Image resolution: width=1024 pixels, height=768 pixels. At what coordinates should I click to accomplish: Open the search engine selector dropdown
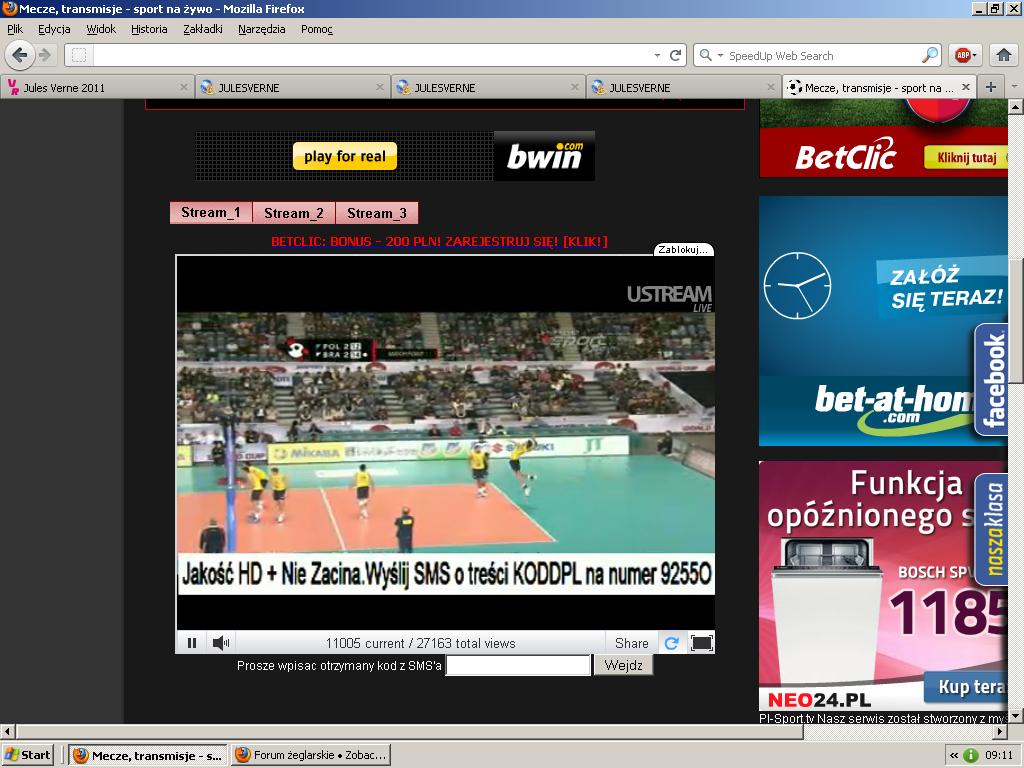[x=709, y=56]
